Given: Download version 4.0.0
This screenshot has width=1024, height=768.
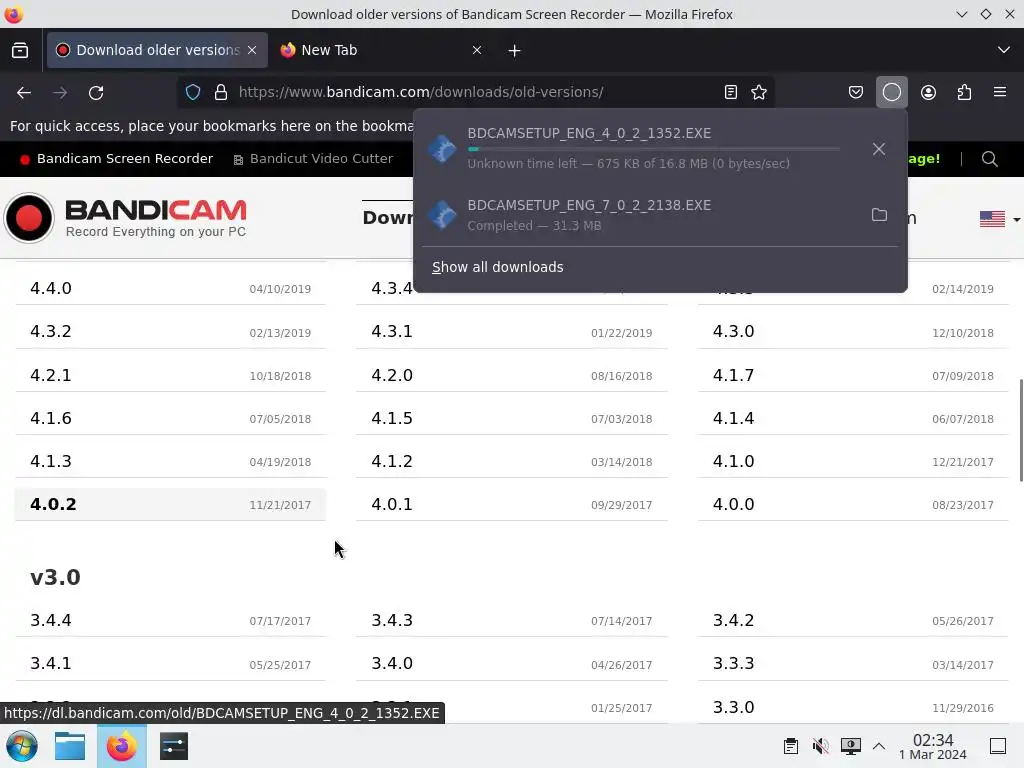Looking at the screenshot, I should (x=853, y=505).
